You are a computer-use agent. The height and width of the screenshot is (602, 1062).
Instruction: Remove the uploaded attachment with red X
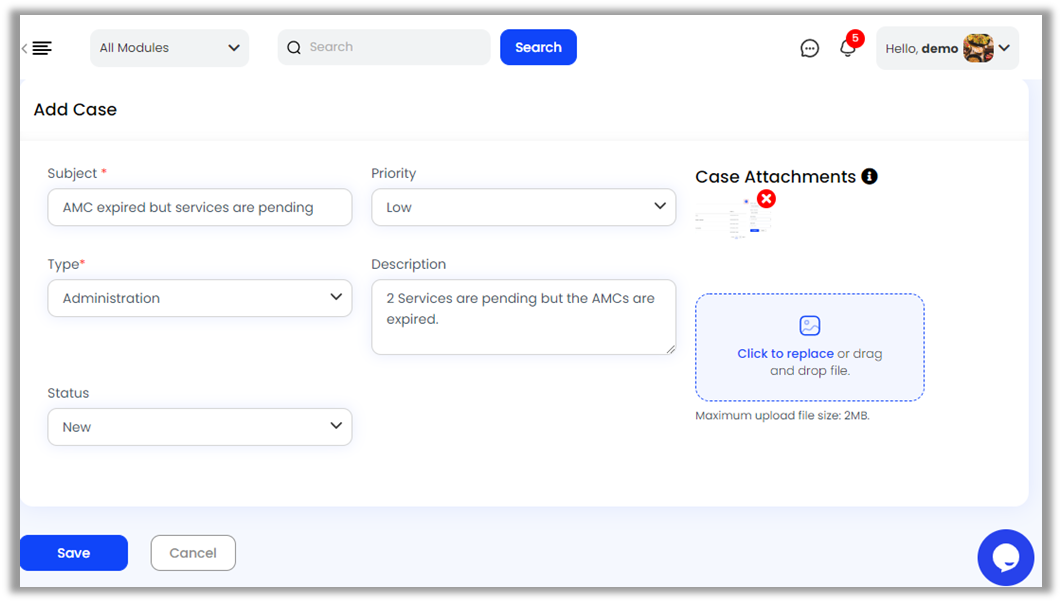click(x=766, y=199)
